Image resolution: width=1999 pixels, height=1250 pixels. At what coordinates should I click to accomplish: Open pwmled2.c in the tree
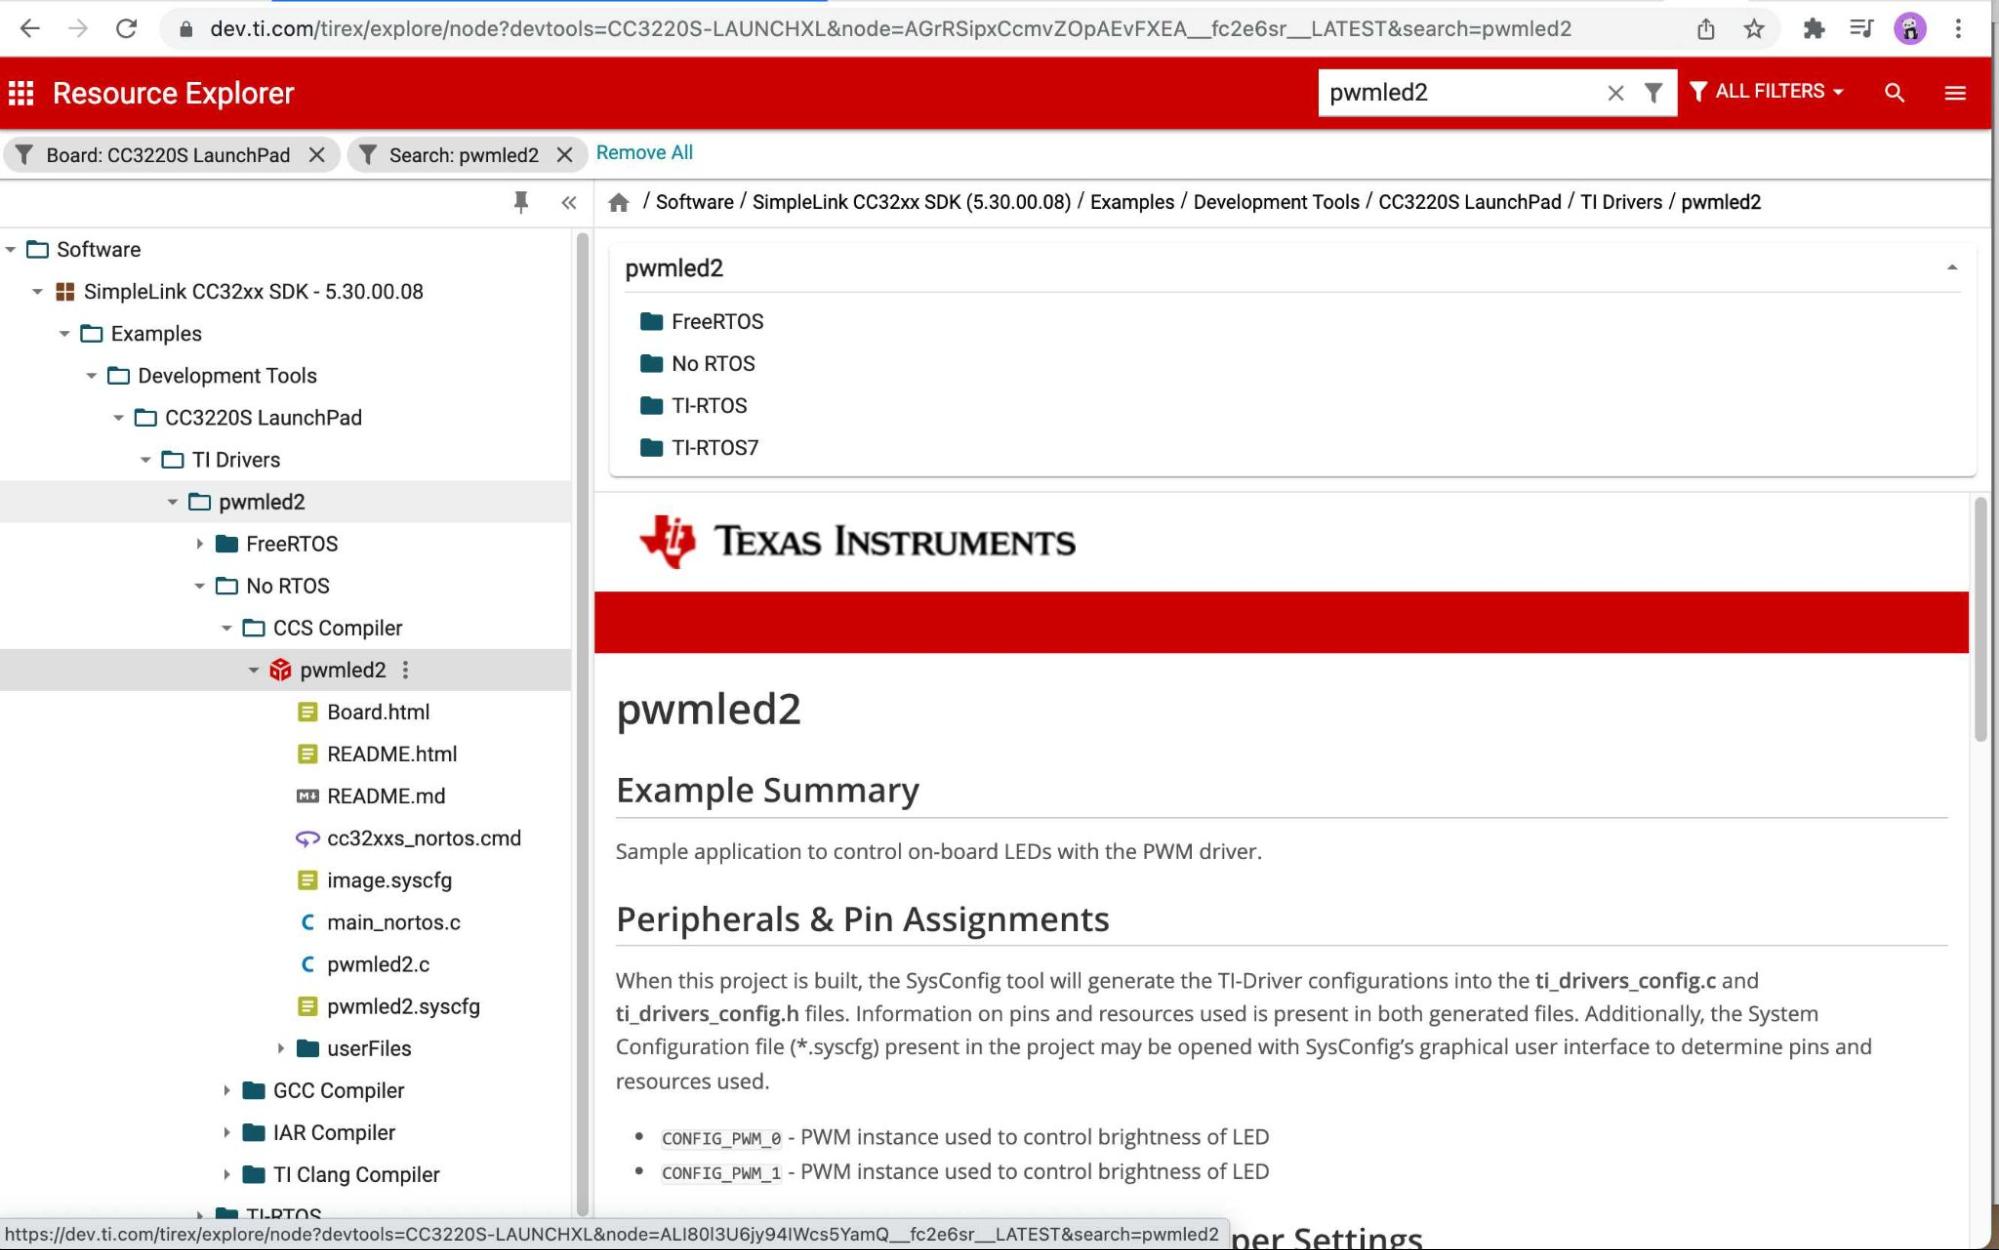point(378,965)
